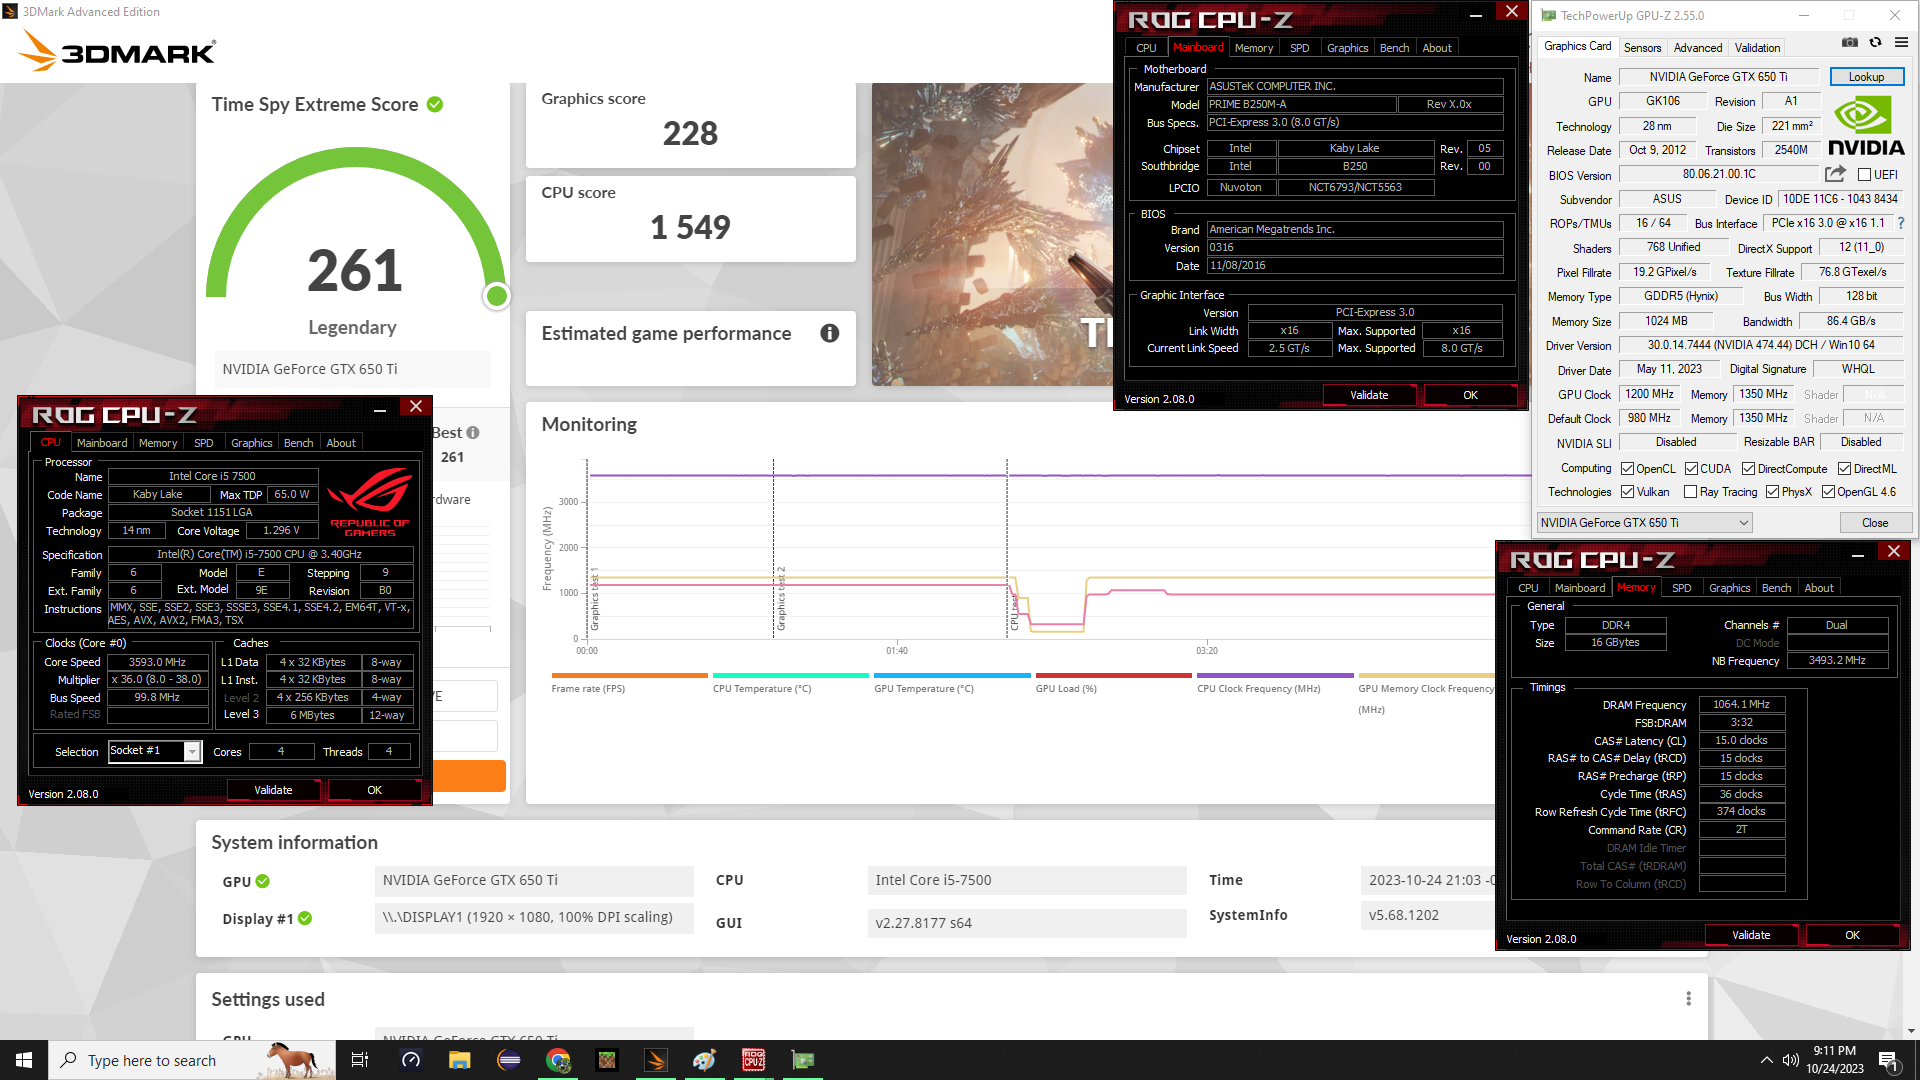Image resolution: width=1920 pixels, height=1080 pixels.
Task: Click Validate in Mainboard CPU-Z window
Action: point(1369,395)
